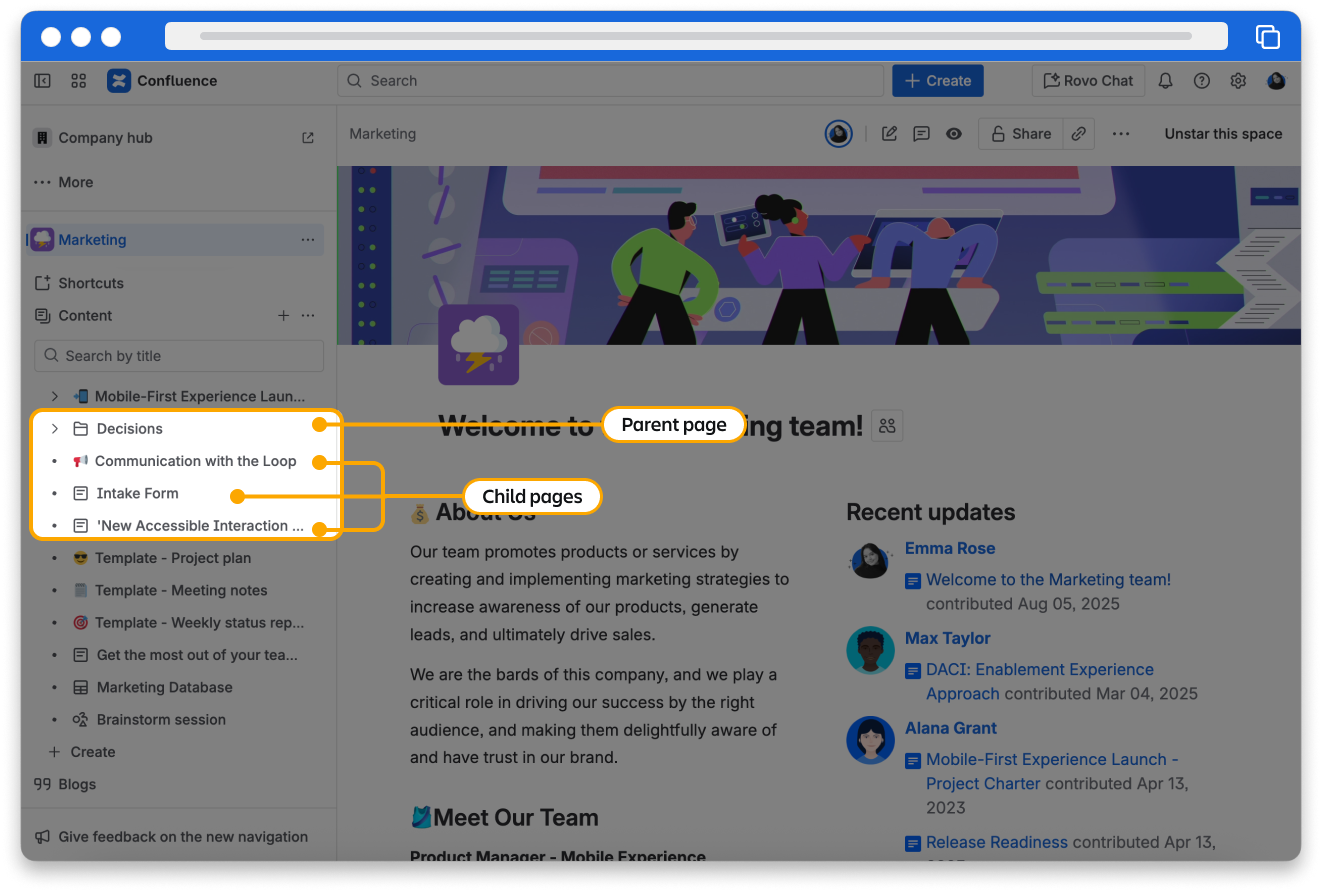Click the blue Create button
Screen dimensions: 1322x892
[x=937, y=81]
